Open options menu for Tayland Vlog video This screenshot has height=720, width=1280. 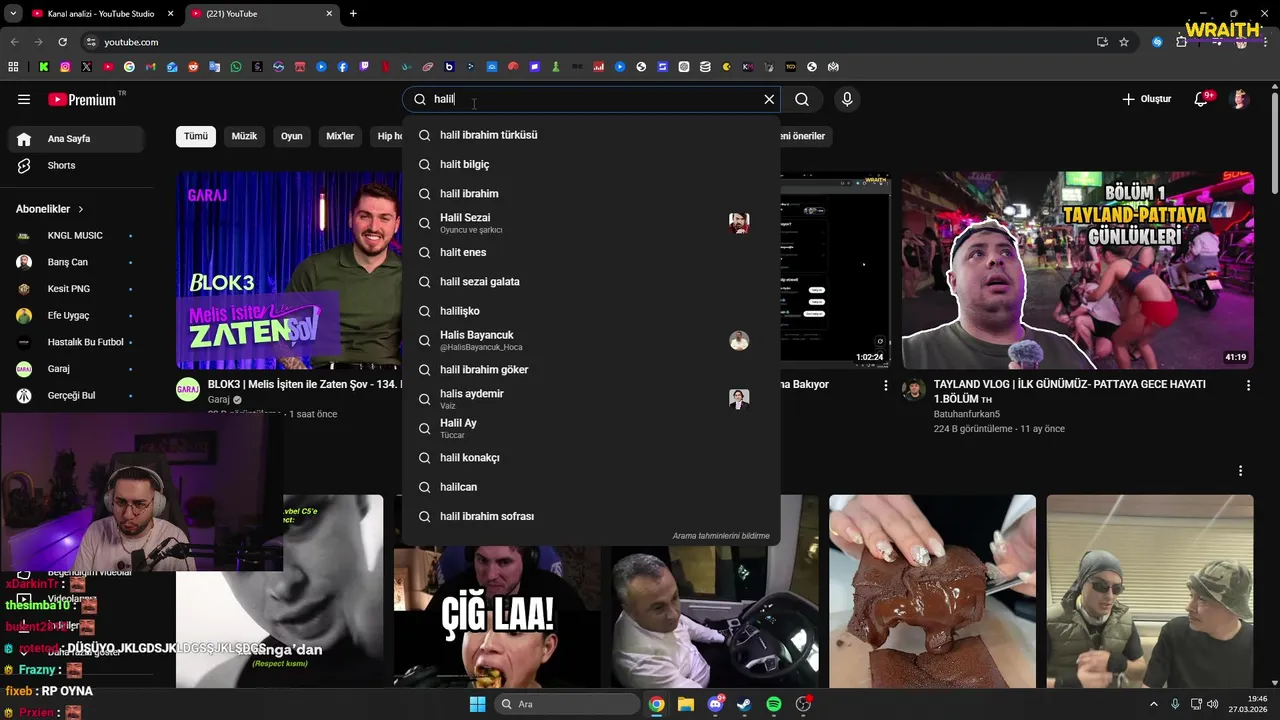coord(1248,385)
